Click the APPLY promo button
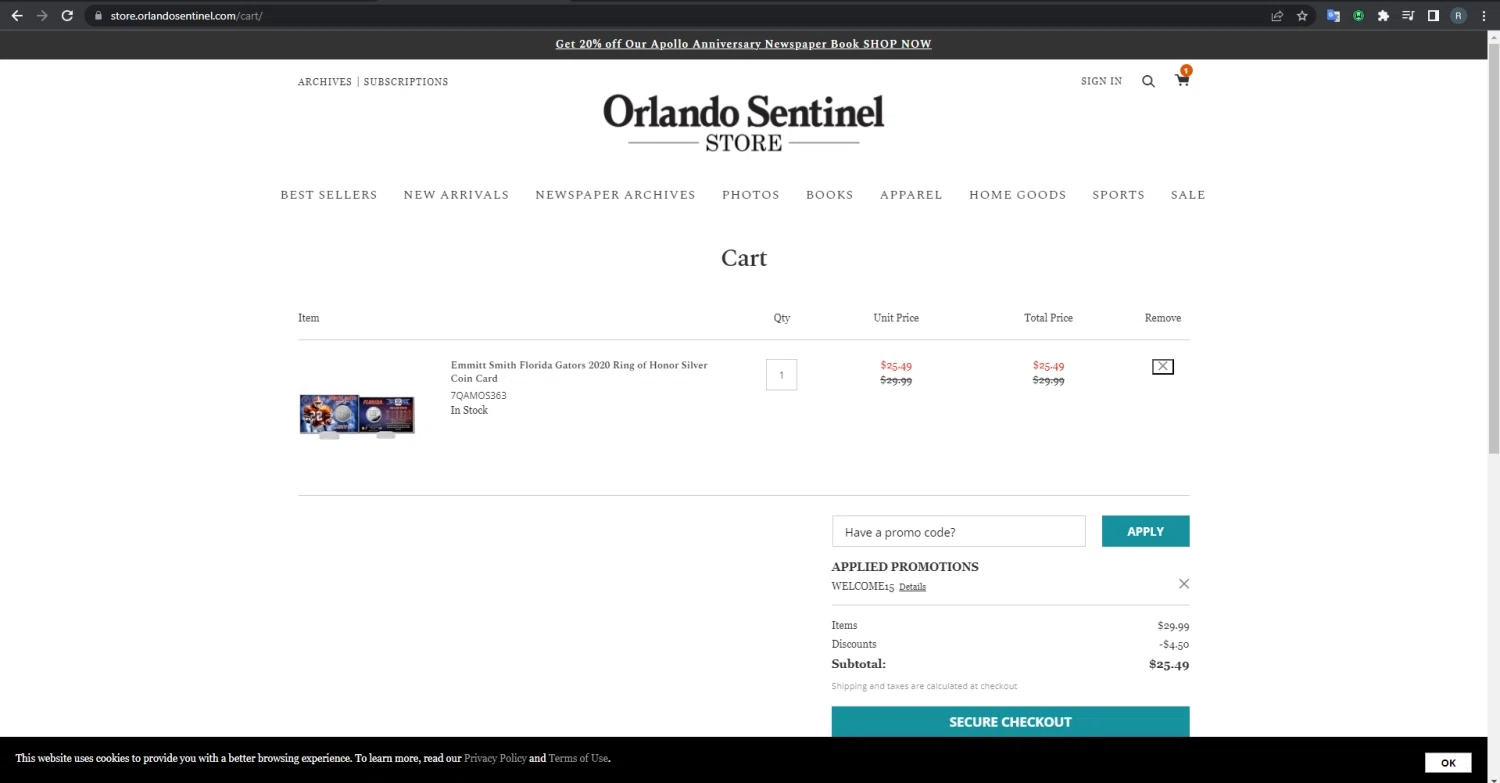The image size is (1500, 783). [x=1145, y=532]
